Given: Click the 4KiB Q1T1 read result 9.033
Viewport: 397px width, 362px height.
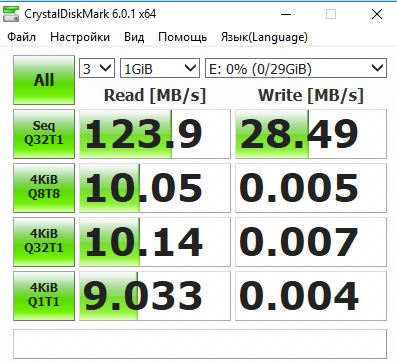Looking at the screenshot, I should click(x=155, y=296).
